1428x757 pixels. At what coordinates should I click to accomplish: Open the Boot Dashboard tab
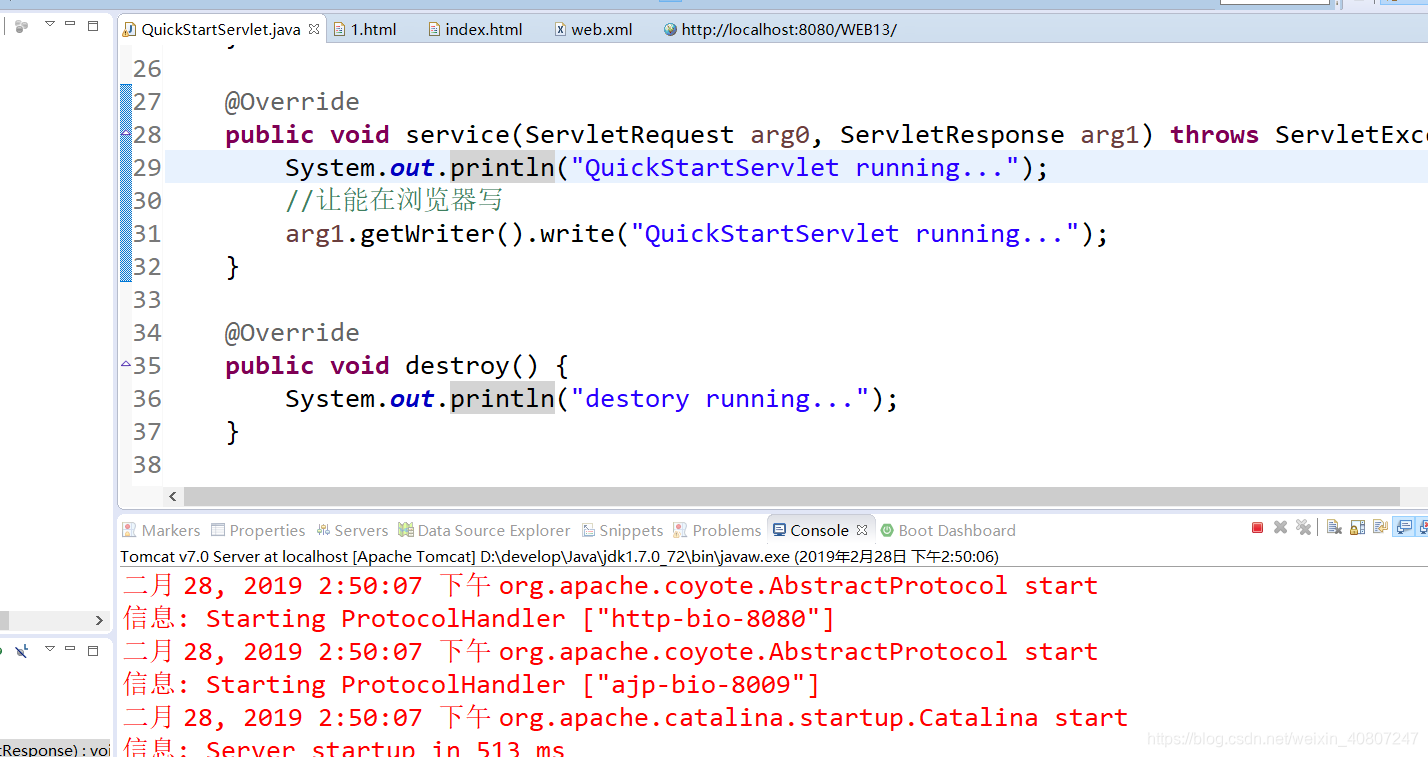point(947,530)
